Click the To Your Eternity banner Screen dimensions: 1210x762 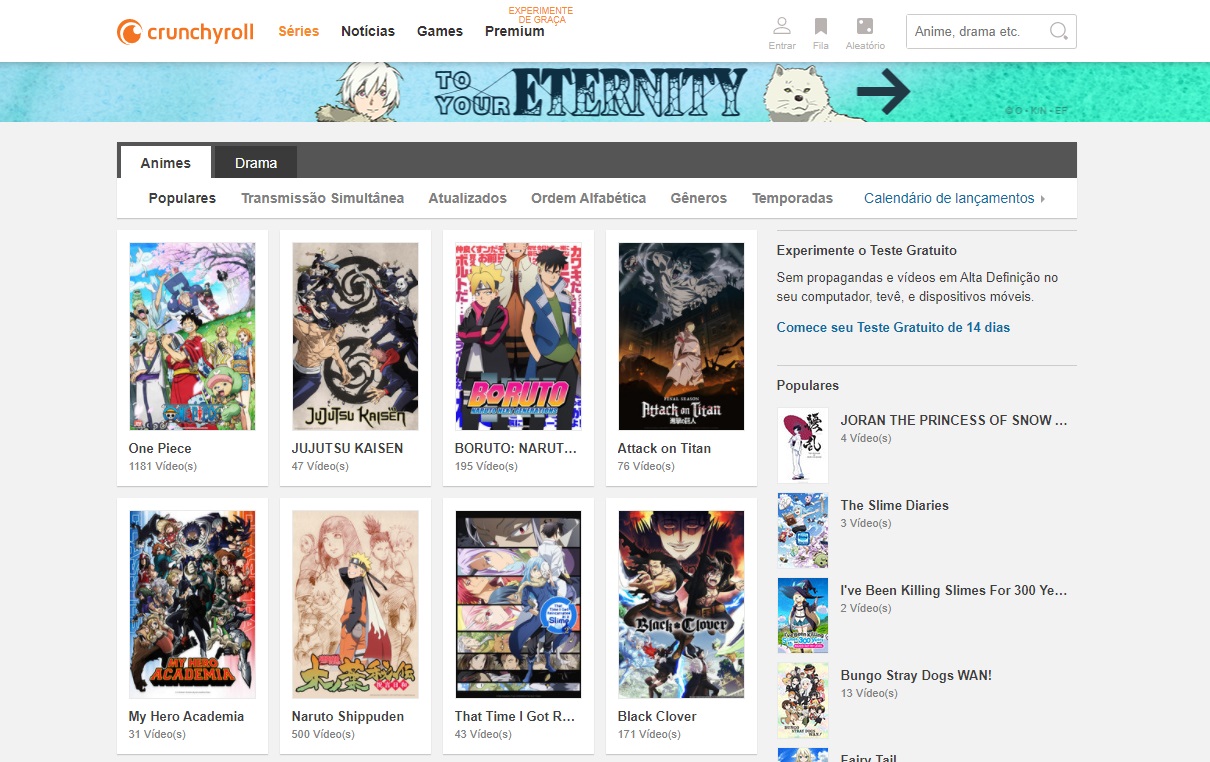(604, 92)
